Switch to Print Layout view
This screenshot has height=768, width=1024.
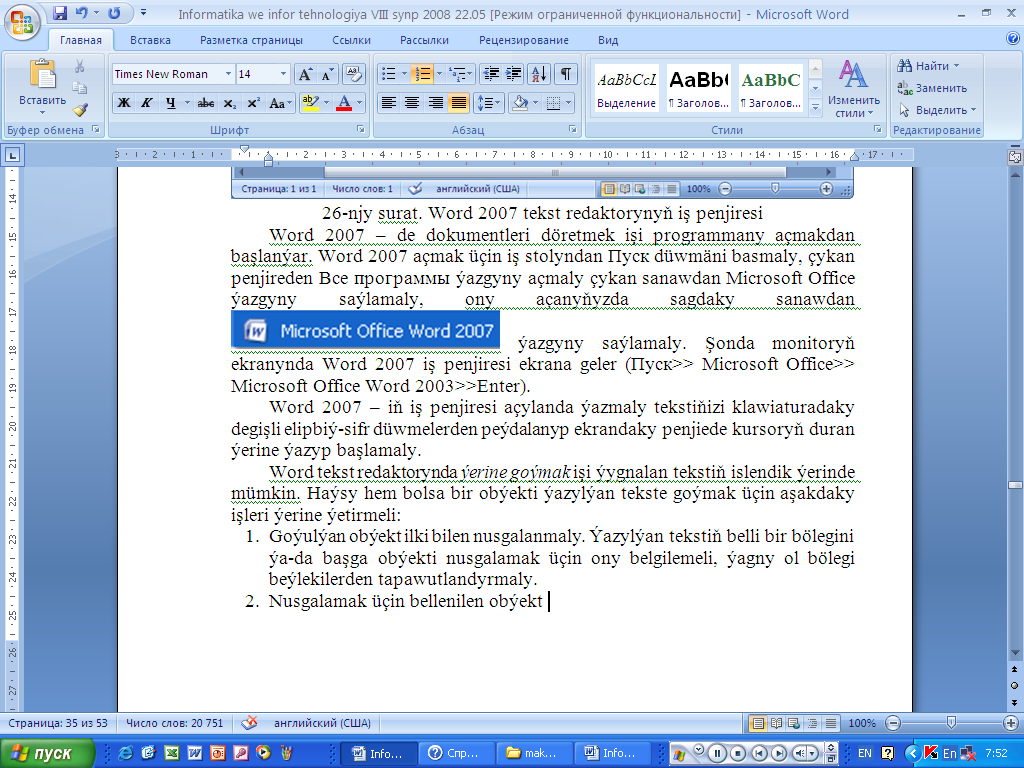(x=758, y=723)
